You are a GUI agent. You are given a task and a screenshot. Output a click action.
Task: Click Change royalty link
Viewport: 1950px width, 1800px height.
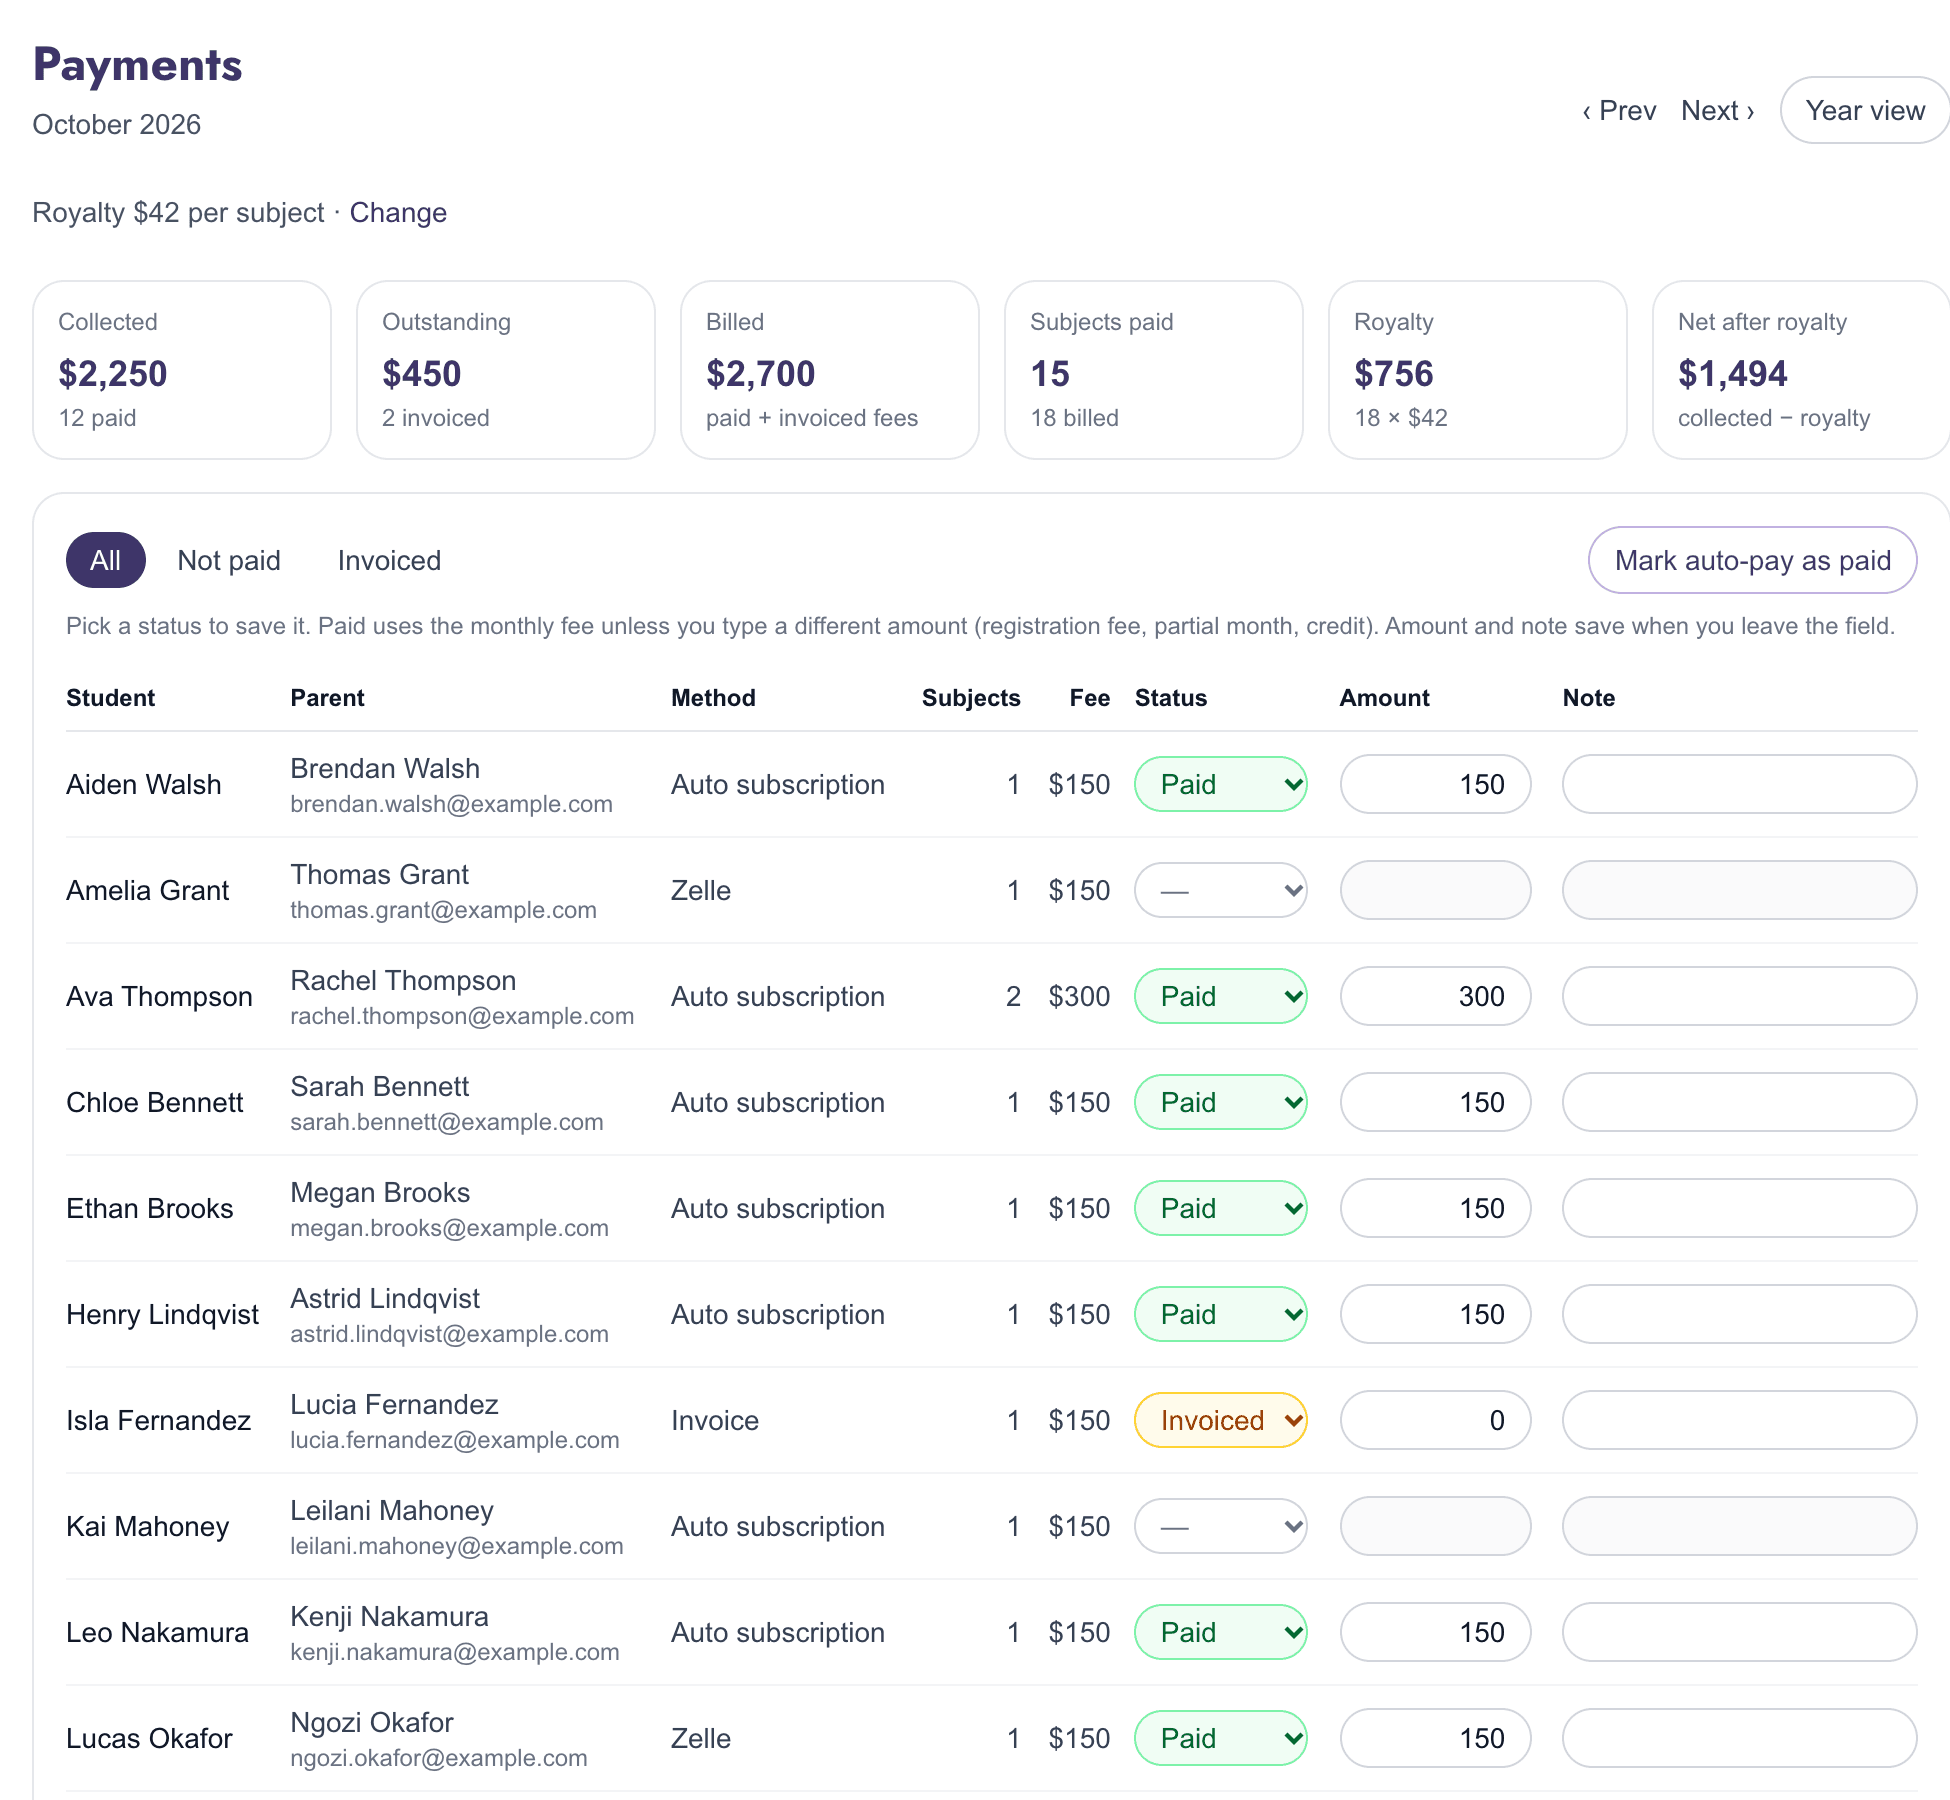pos(398,212)
